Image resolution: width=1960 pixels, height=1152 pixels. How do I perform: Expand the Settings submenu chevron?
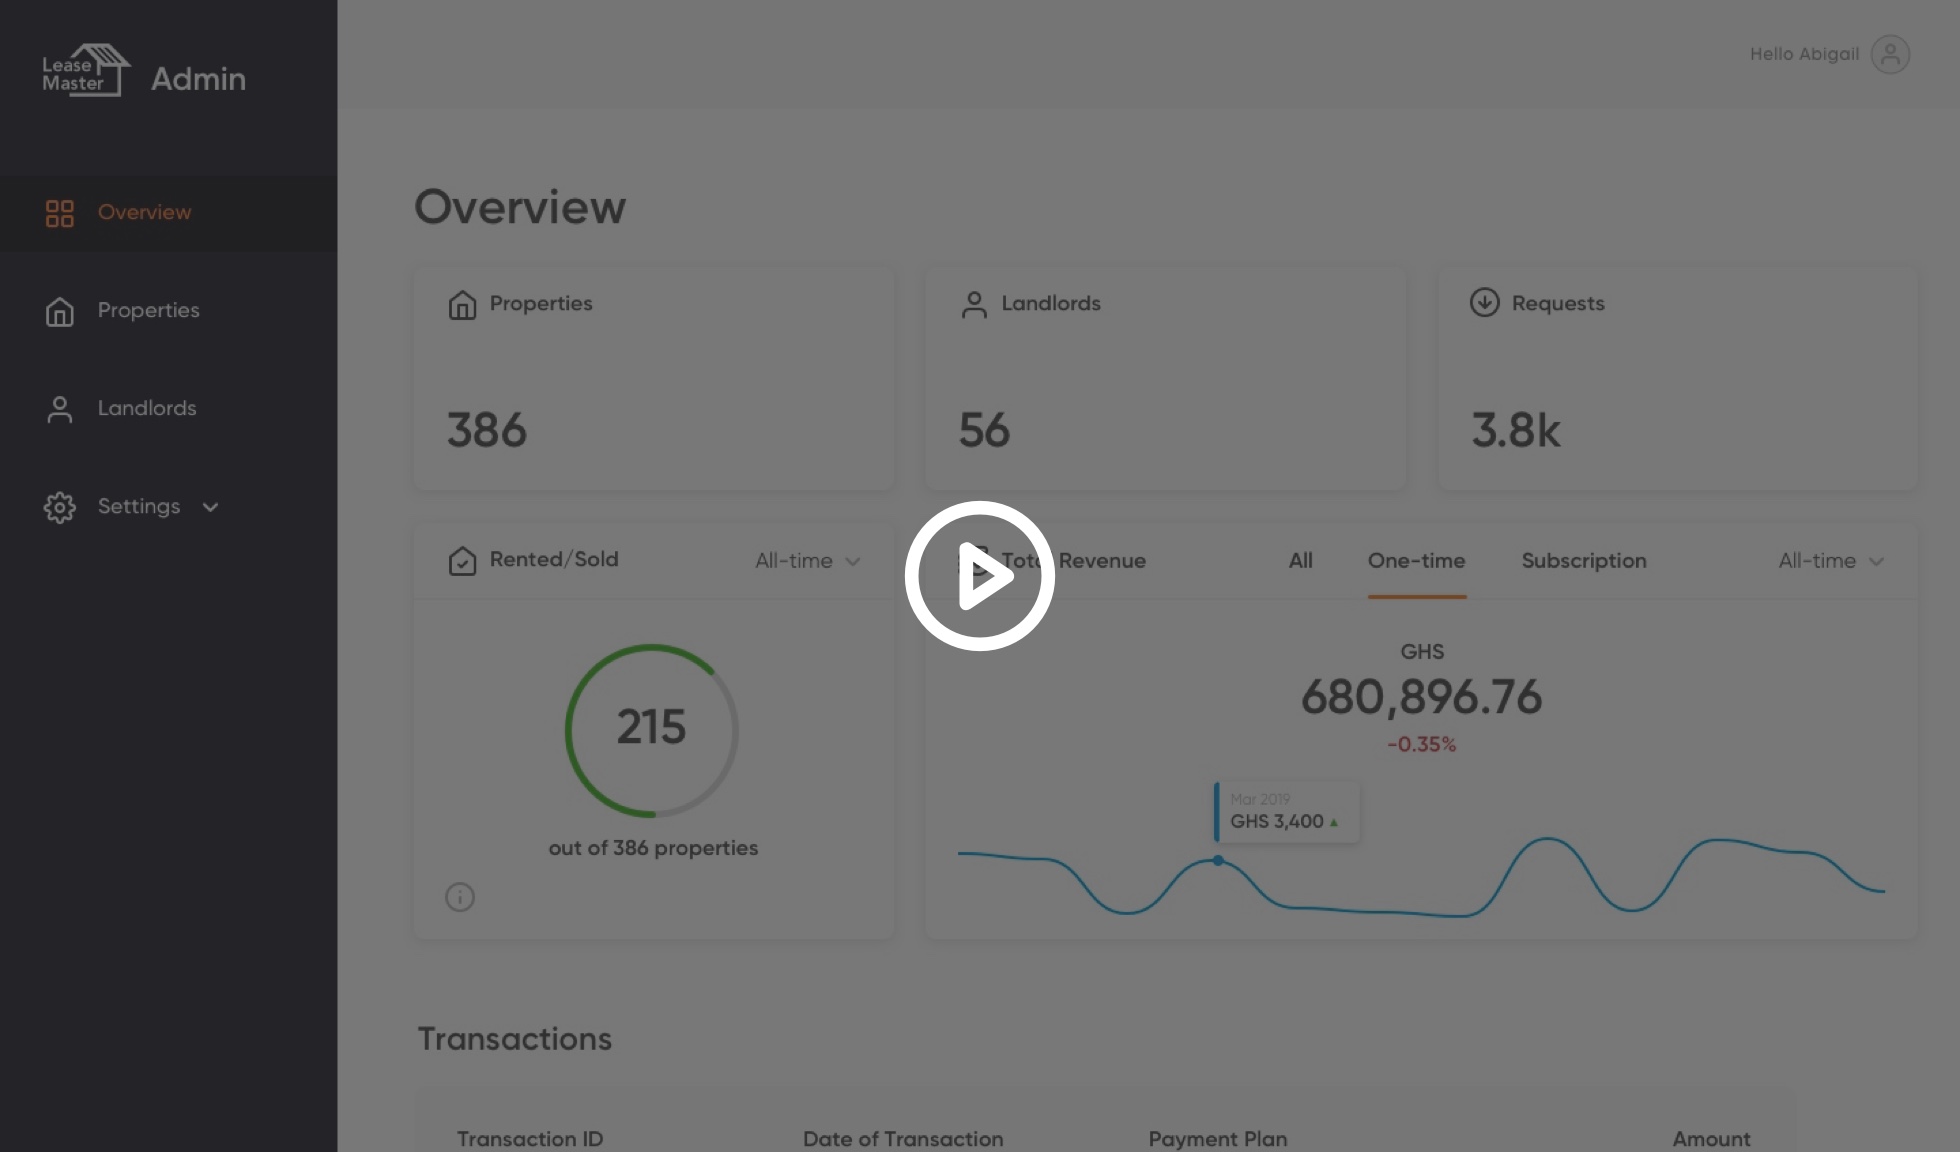click(x=210, y=507)
